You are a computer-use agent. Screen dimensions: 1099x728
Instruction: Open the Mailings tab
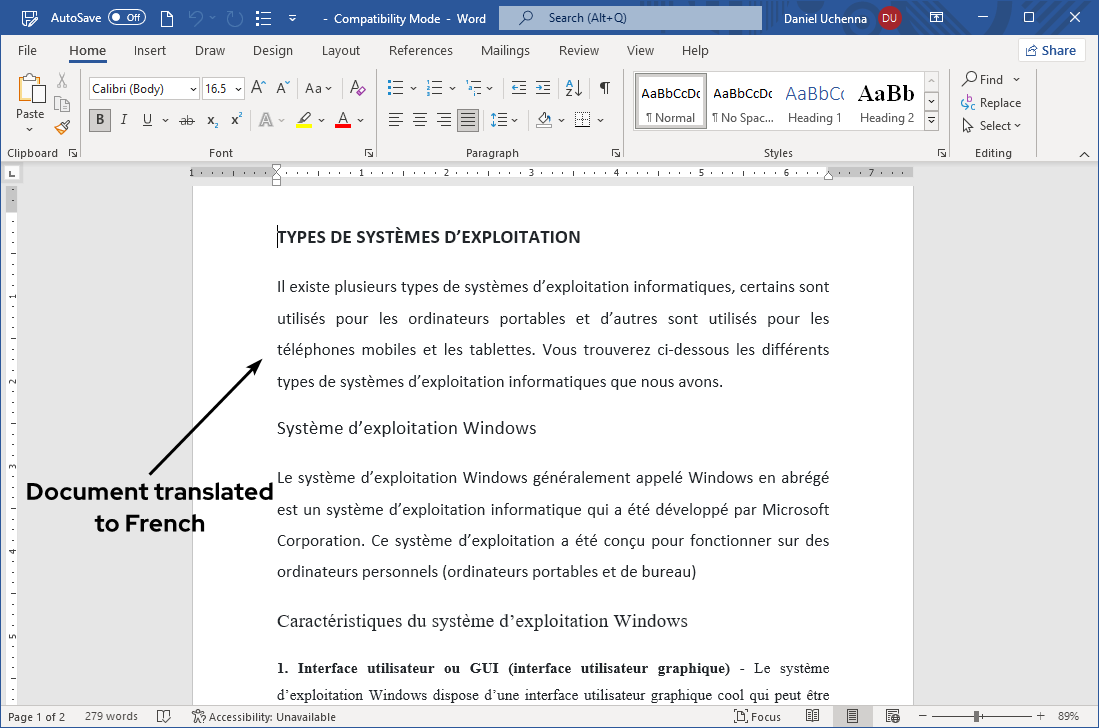(505, 50)
